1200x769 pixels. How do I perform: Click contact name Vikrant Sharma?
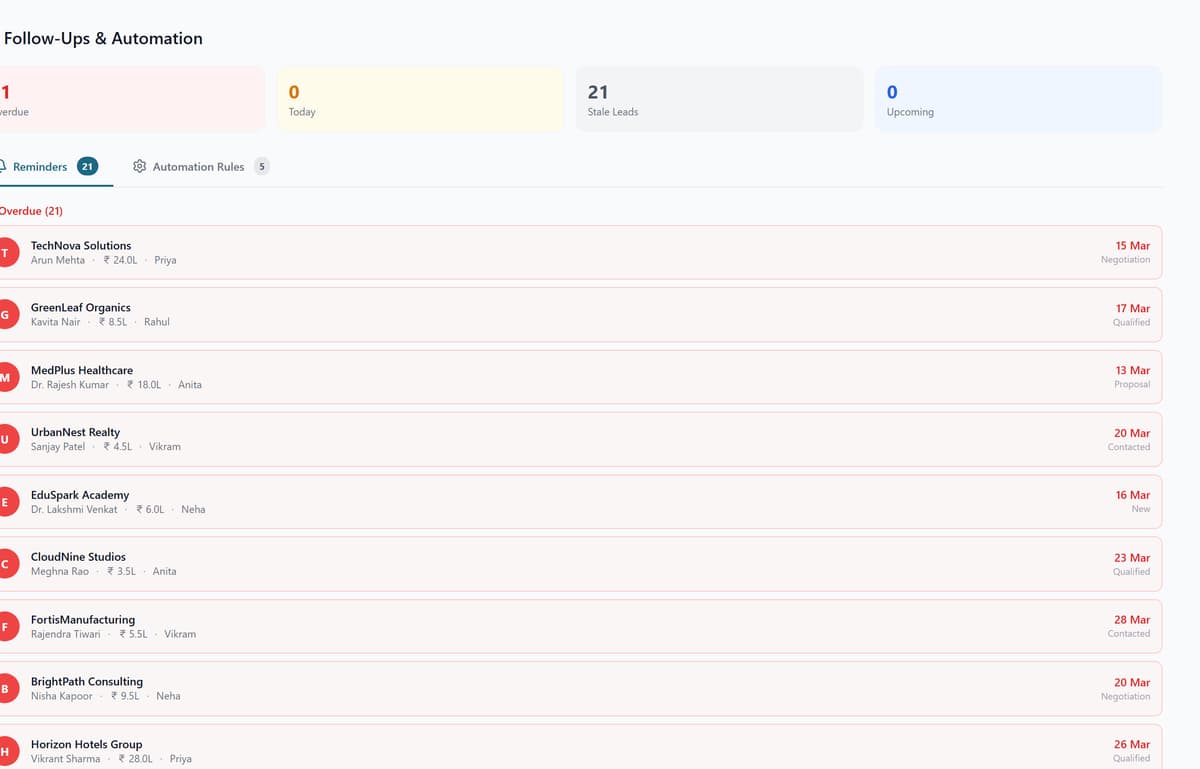(x=66, y=759)
